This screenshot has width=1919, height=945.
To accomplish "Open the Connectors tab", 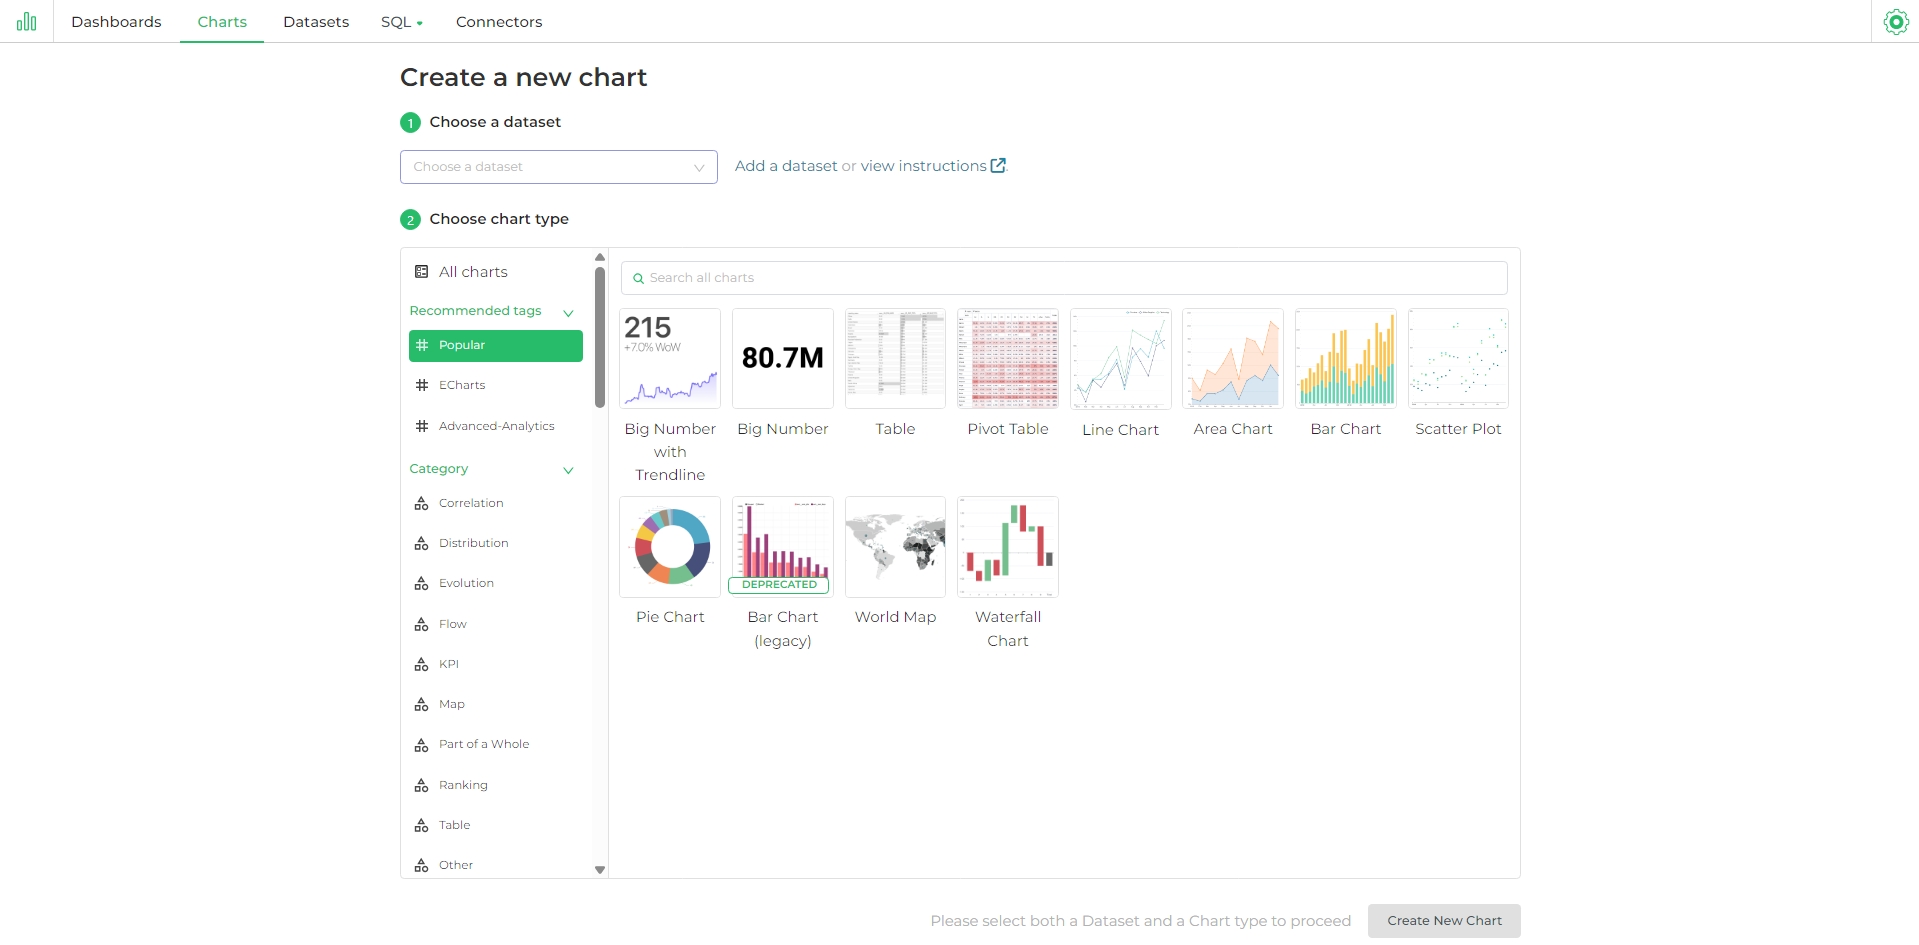I will 499,22.
